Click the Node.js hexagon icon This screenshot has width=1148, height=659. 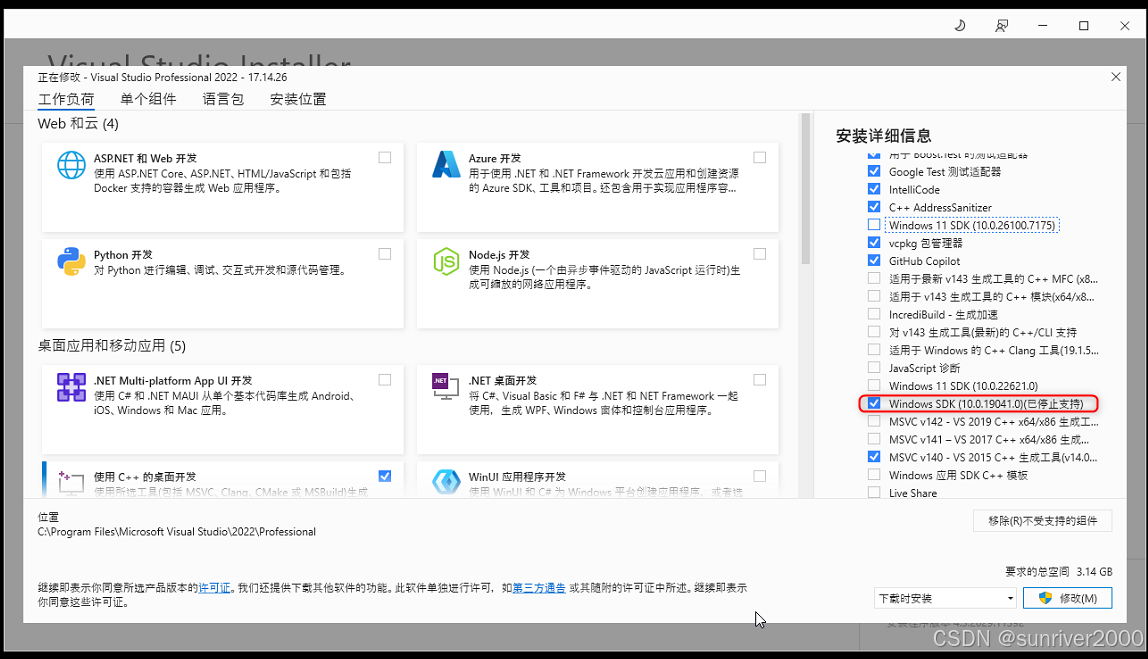pyautogui.click(x=446, y=261)
